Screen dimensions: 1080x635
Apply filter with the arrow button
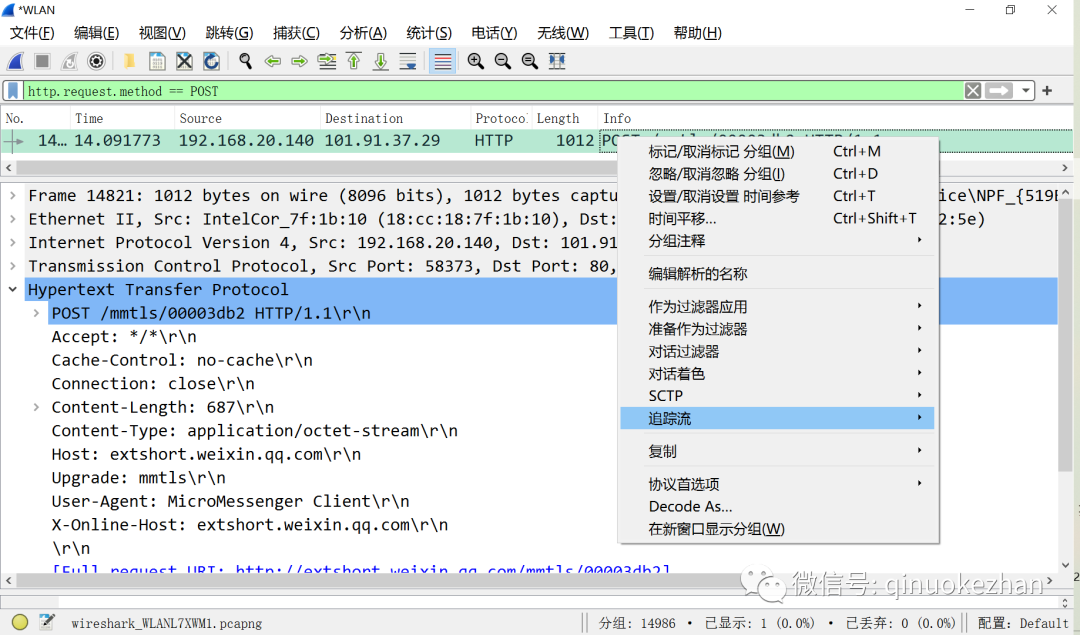(999, 90)
